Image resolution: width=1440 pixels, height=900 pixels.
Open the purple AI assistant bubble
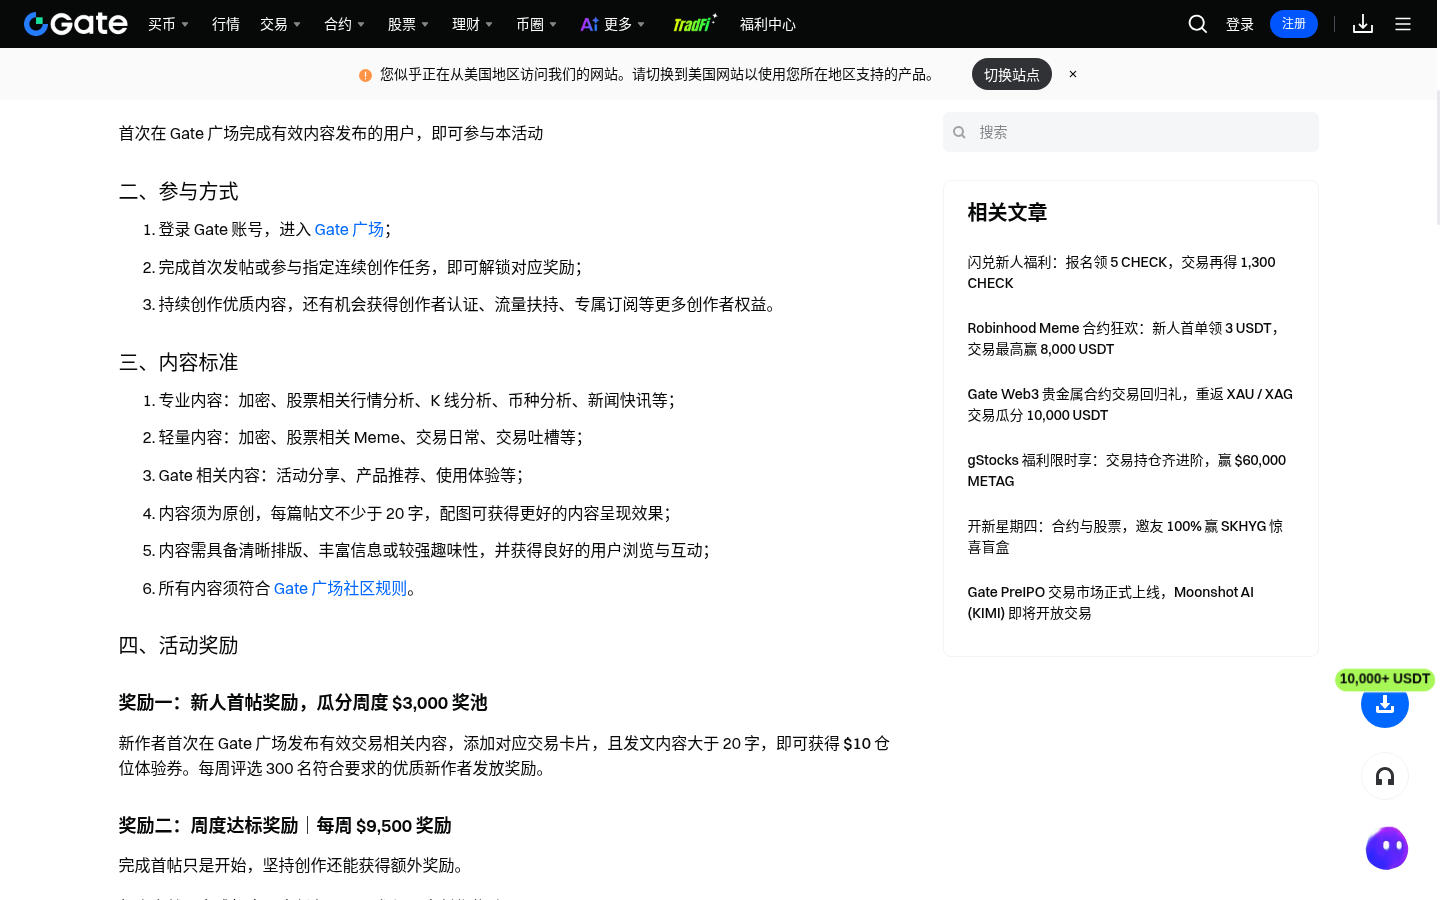tap(1387, 848)
